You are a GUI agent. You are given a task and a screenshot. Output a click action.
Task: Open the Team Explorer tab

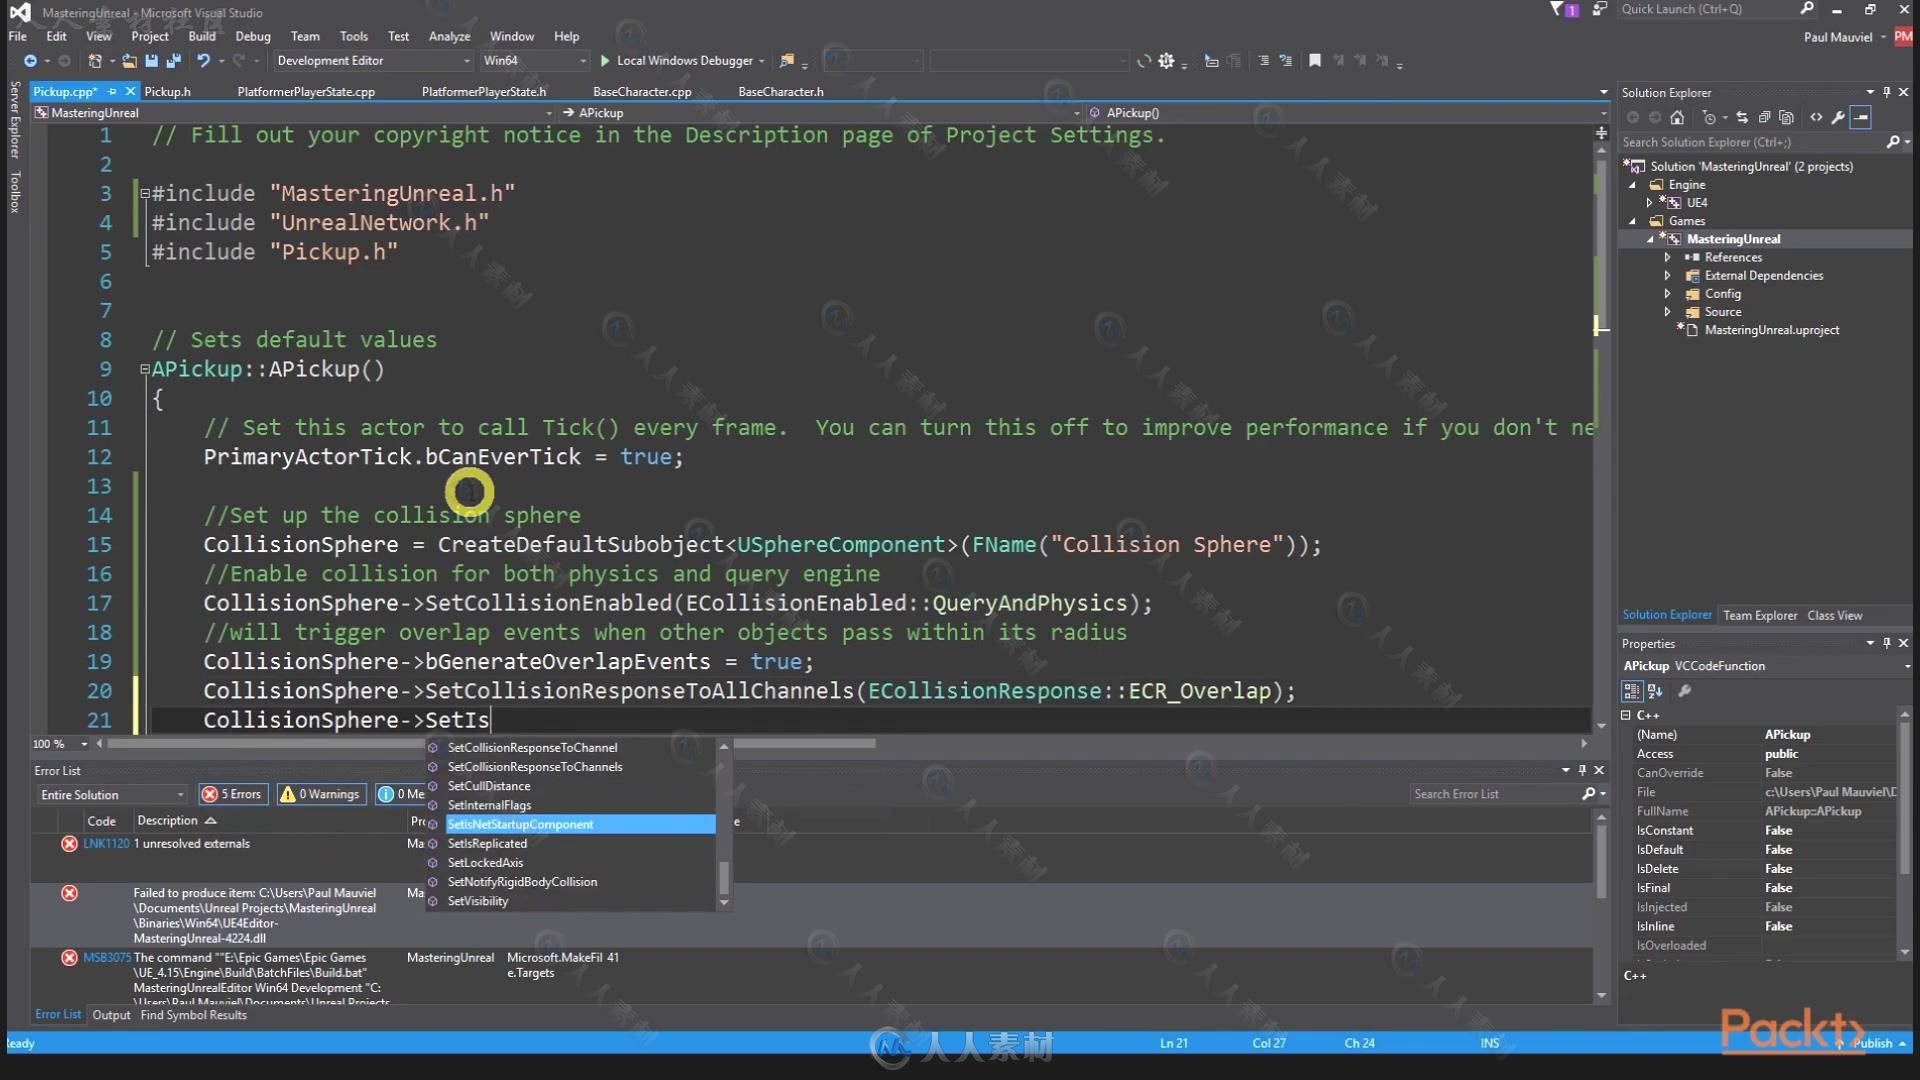1760,615
